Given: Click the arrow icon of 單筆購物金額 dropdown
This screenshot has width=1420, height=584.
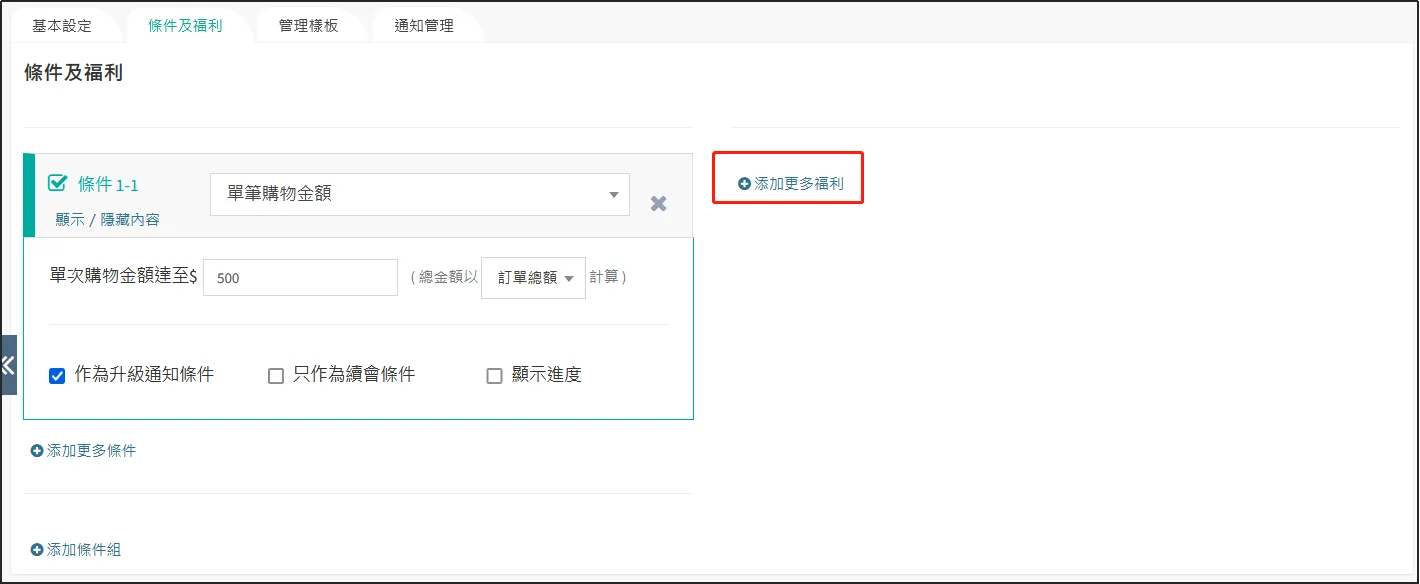Looking at the screenshot, I should (614, 195).
